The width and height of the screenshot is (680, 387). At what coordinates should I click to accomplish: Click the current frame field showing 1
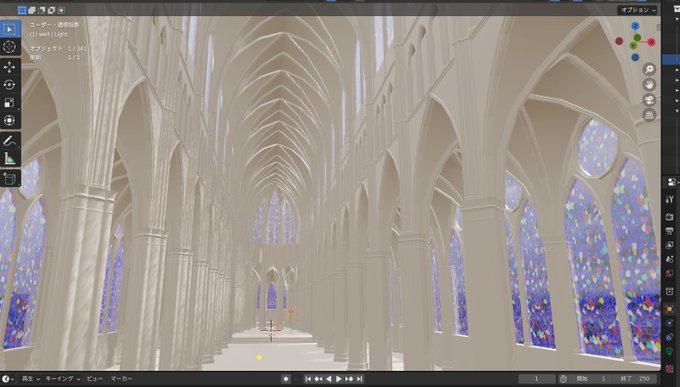pos(537,379)
